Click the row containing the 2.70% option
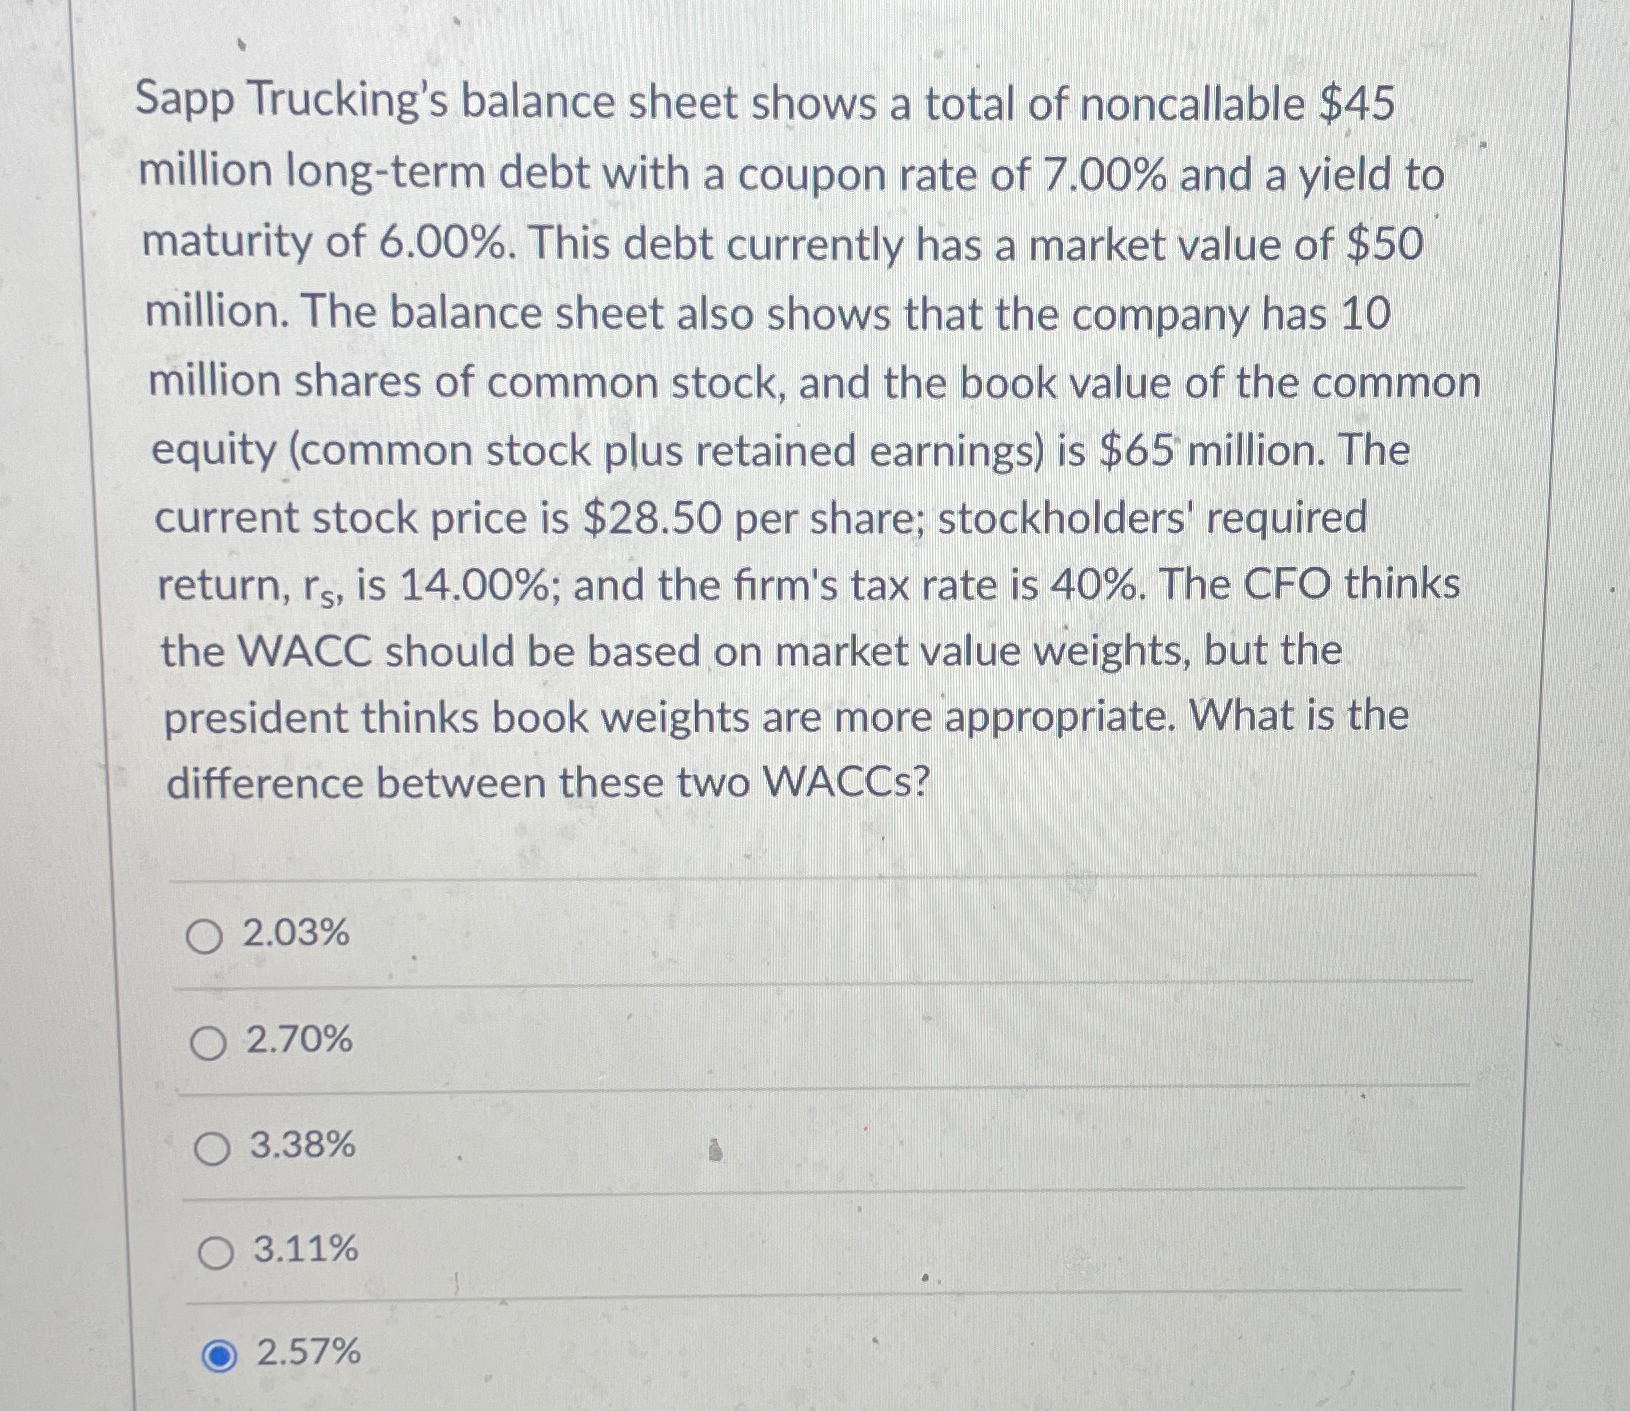This screenshot has width=1630, height=1411. tap(700, 1043)
